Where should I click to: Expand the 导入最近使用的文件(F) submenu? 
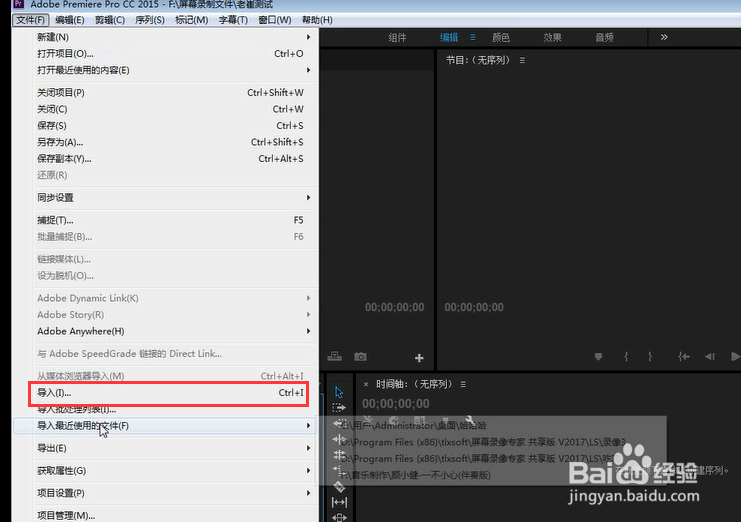click(x=308, y=426)
